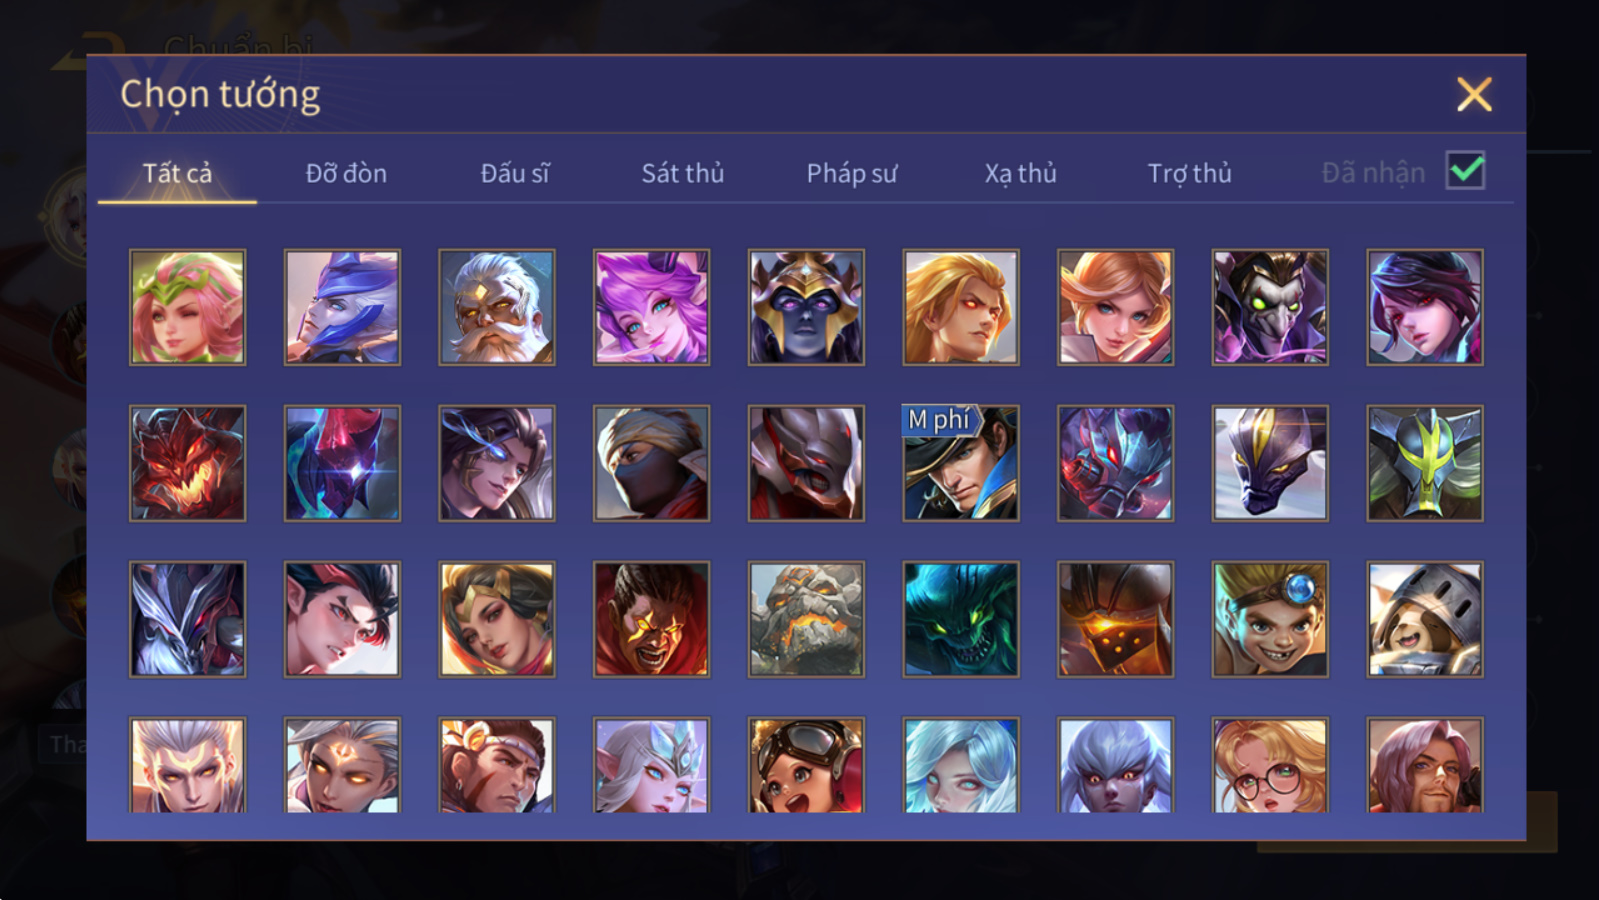Pick the white-bearded old man hero portrait
The image size is (1599, 900).
(x=496, y=307)
